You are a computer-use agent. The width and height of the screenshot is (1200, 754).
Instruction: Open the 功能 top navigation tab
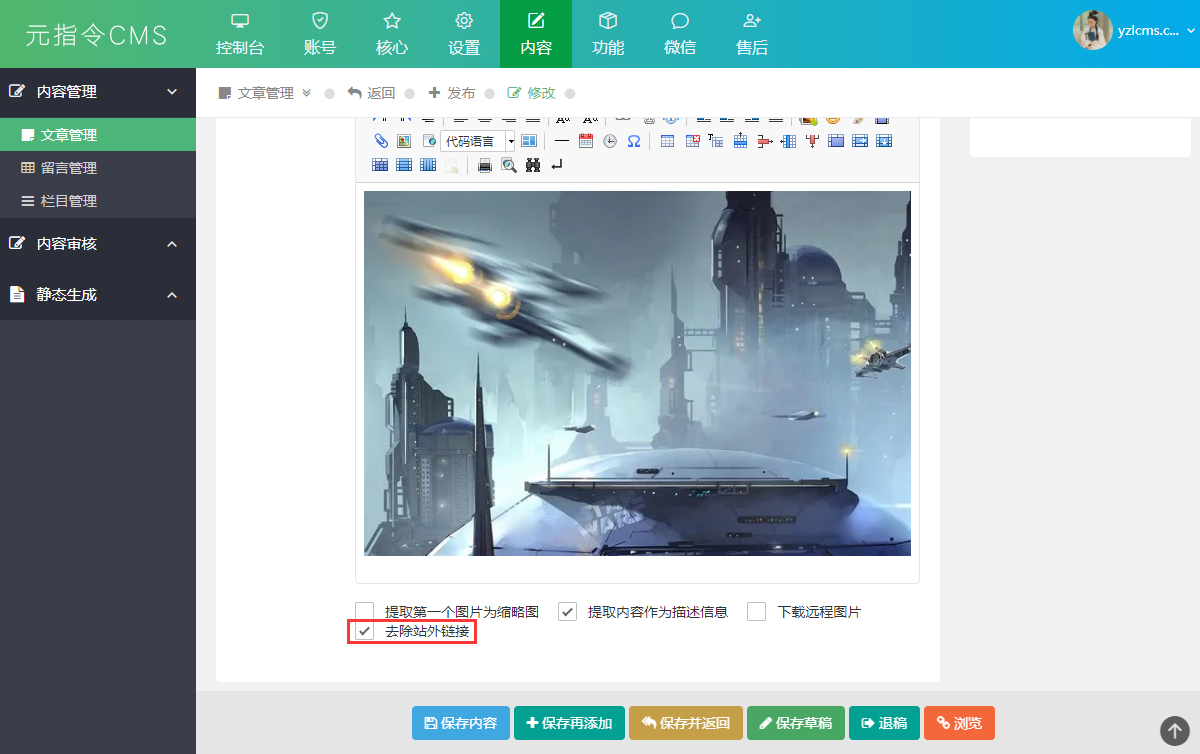click(x=608, y=34)
